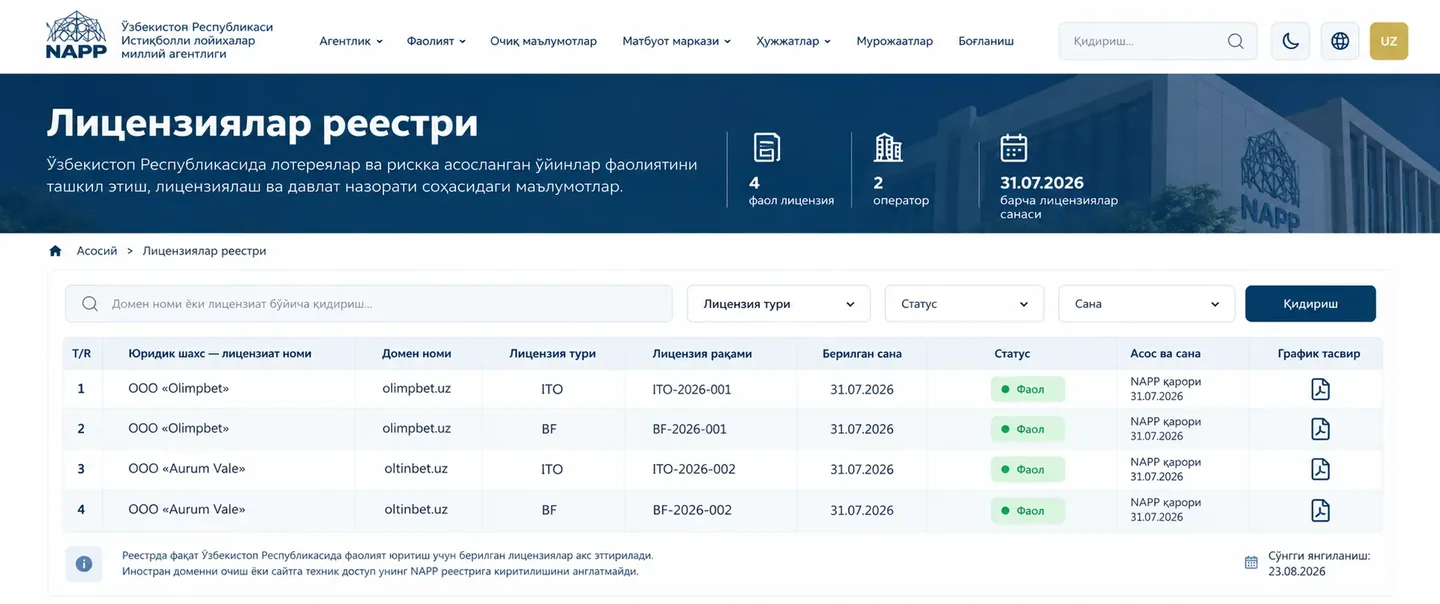This screenshot has width=1440, height=604.
Task: Click license number ITO-2026-002
Action: click(694, 469)
